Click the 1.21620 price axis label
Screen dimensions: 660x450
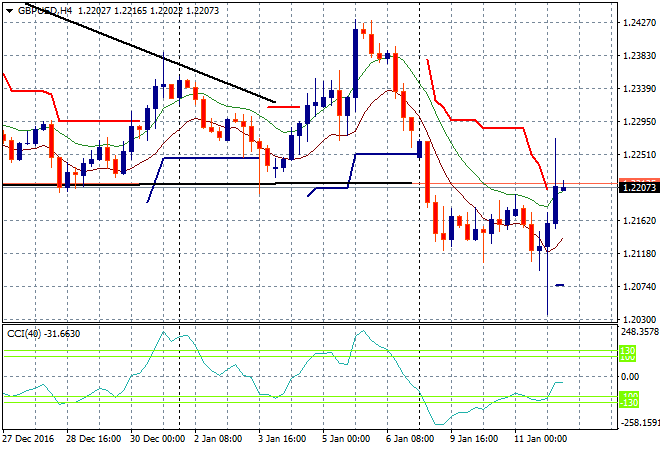tap(639, 221)
